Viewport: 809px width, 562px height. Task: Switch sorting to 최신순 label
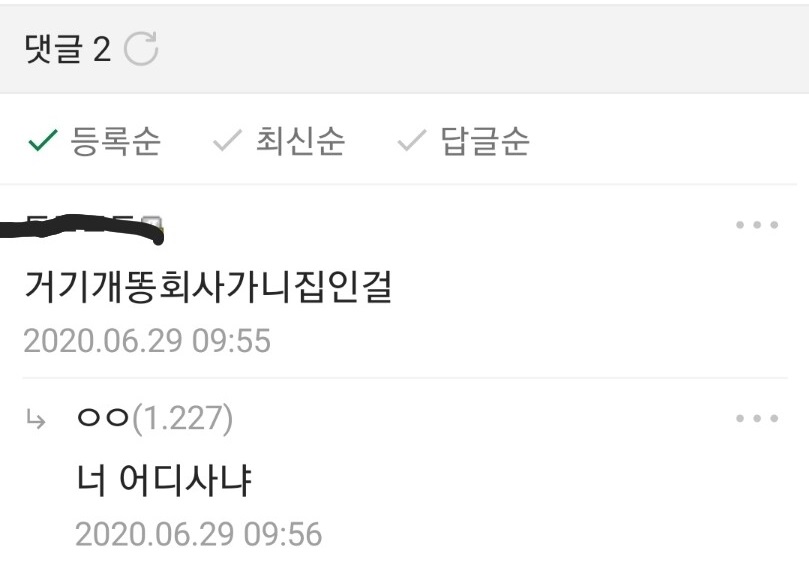tap(300, 140)
